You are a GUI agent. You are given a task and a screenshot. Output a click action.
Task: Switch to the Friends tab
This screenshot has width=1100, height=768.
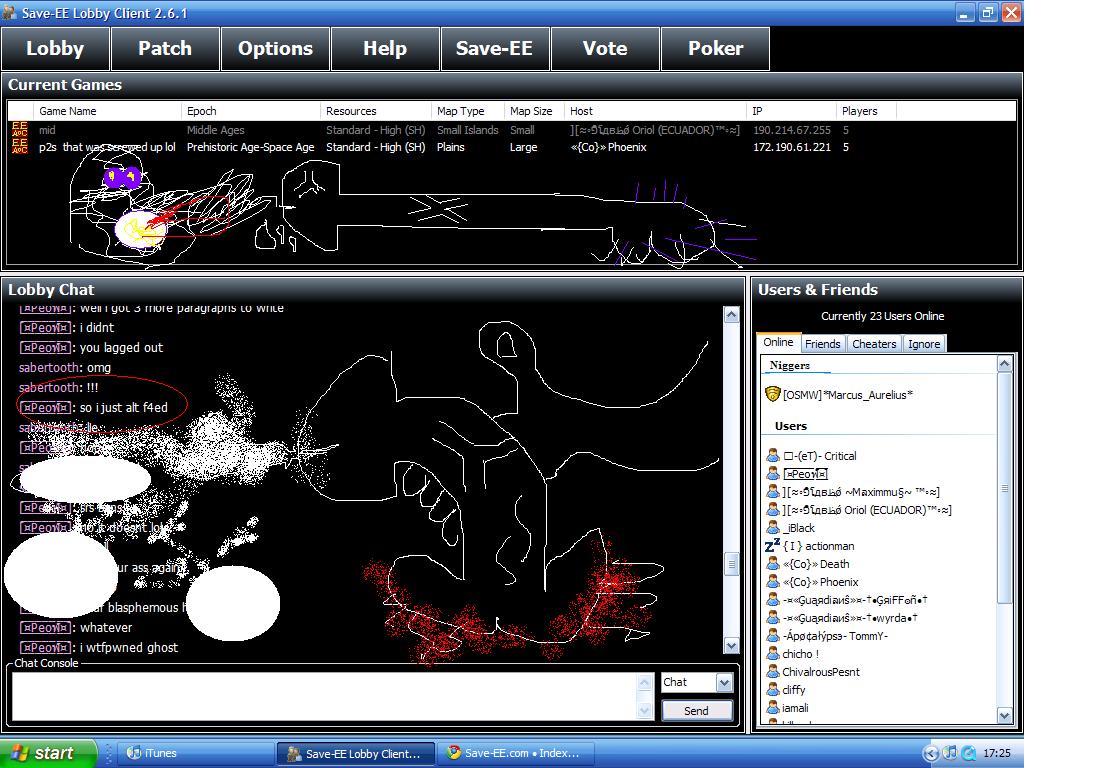[822, 343]
